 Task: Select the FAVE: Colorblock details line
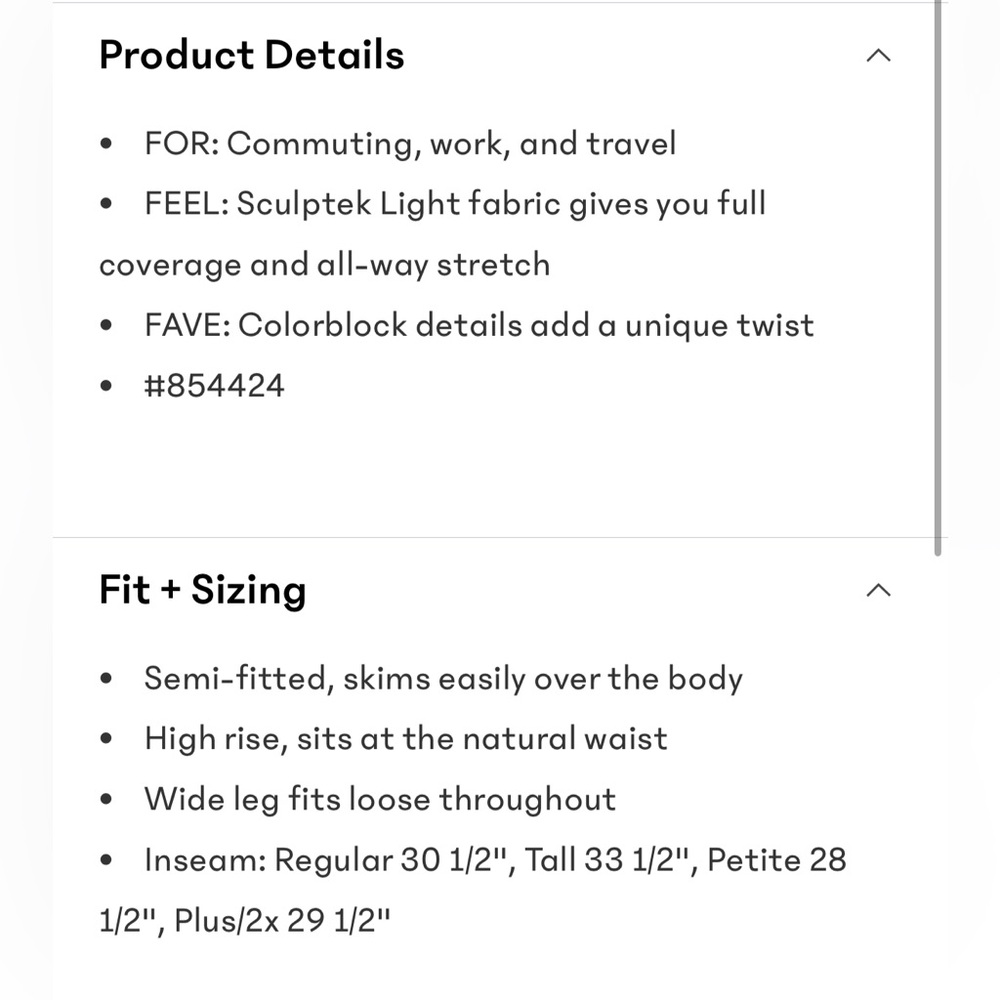coord(479,325)
